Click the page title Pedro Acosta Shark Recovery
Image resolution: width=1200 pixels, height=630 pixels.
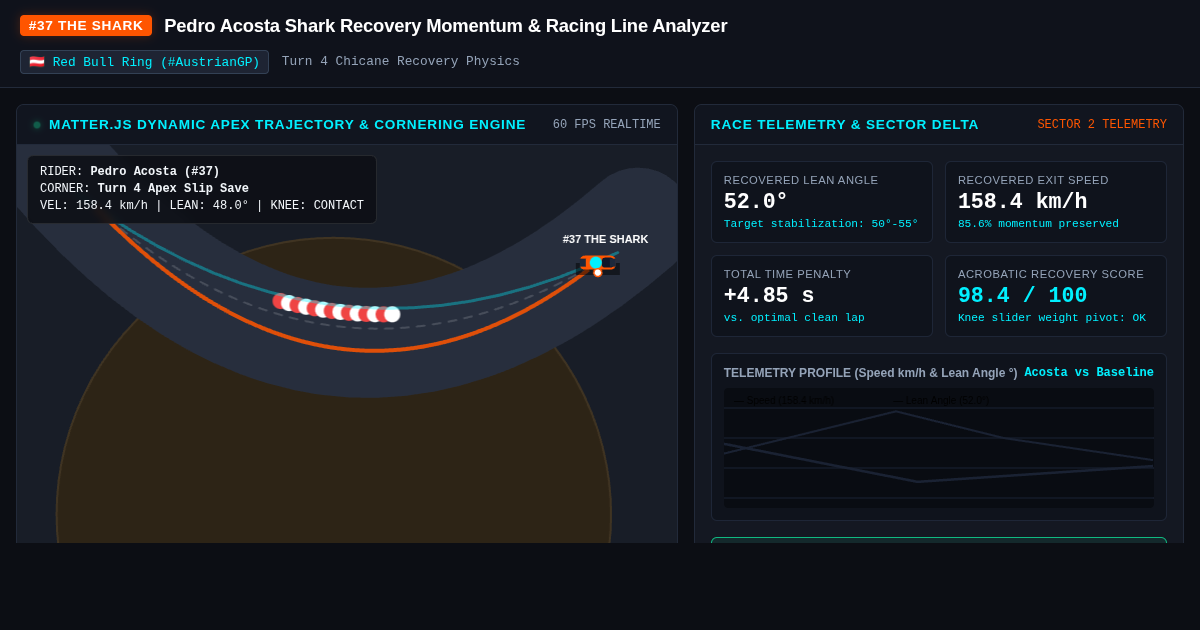pos(446,26)
